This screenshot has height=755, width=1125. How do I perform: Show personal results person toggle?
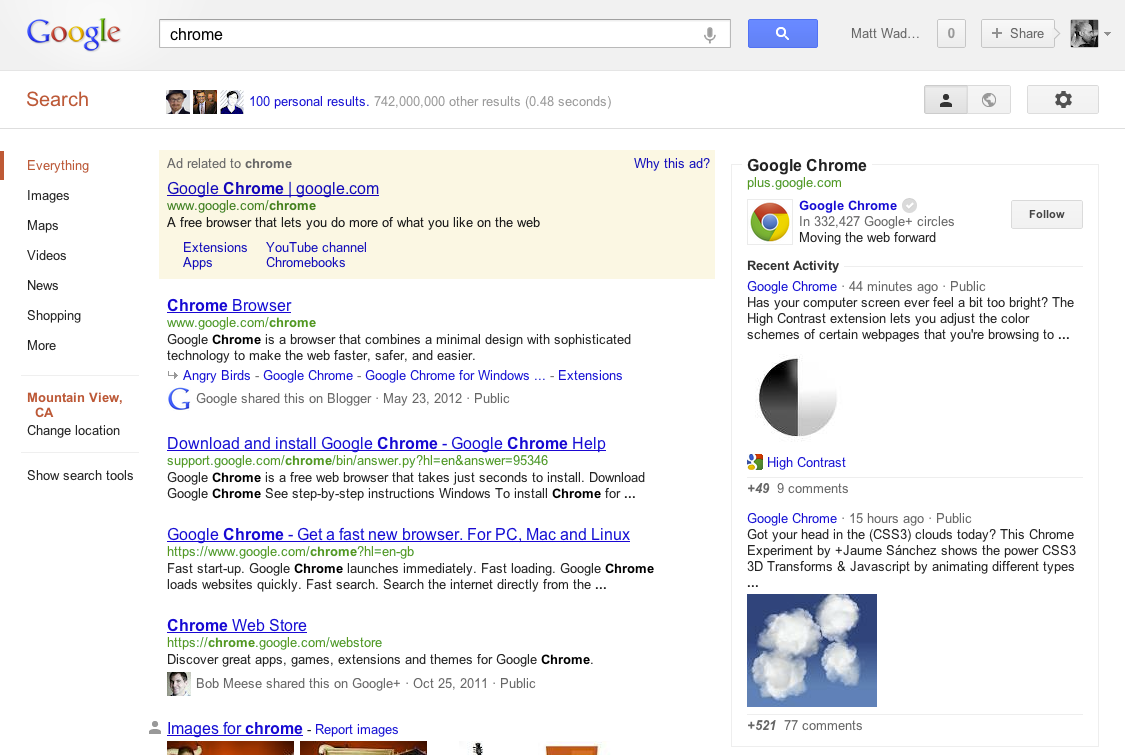click(946, 100)
